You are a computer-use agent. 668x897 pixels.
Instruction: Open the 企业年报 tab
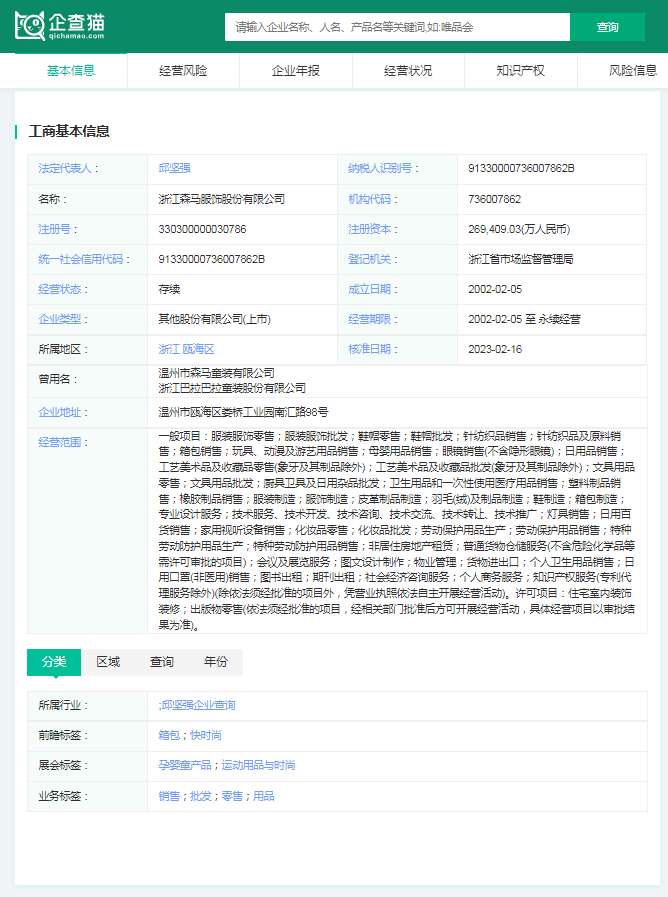click(296, 70)
